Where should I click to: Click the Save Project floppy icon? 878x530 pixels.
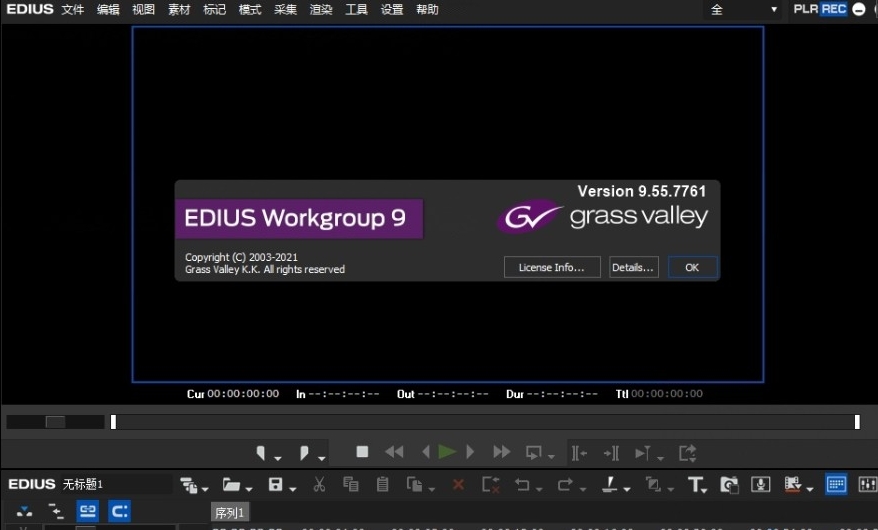click(275, 485)
